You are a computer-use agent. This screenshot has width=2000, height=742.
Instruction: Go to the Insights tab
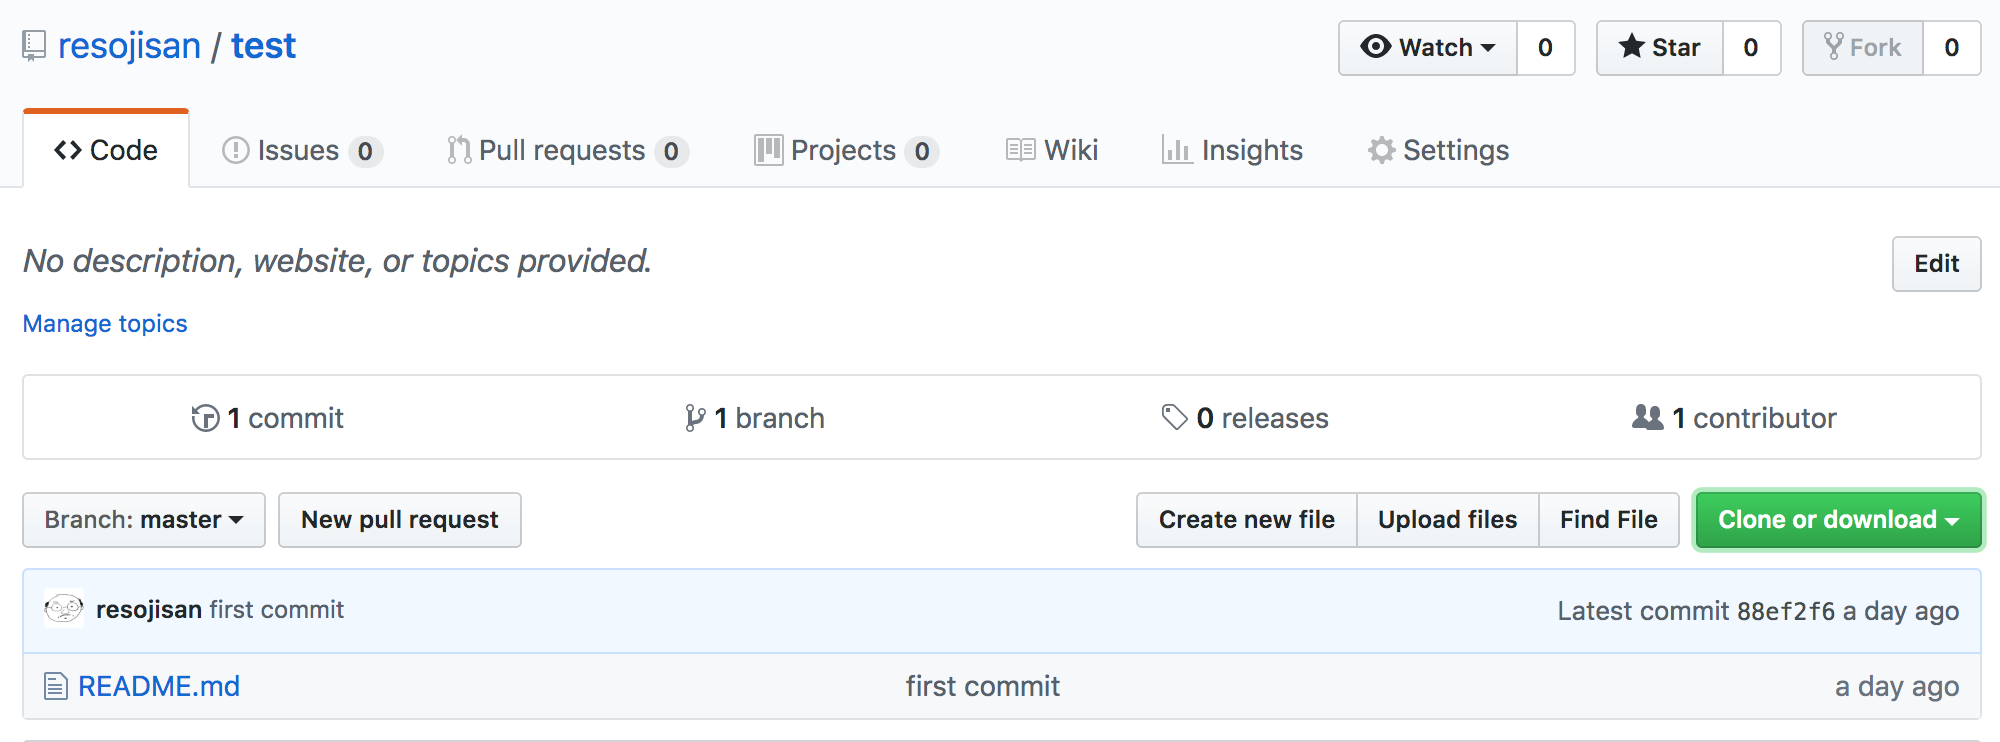pos(1232,150)
